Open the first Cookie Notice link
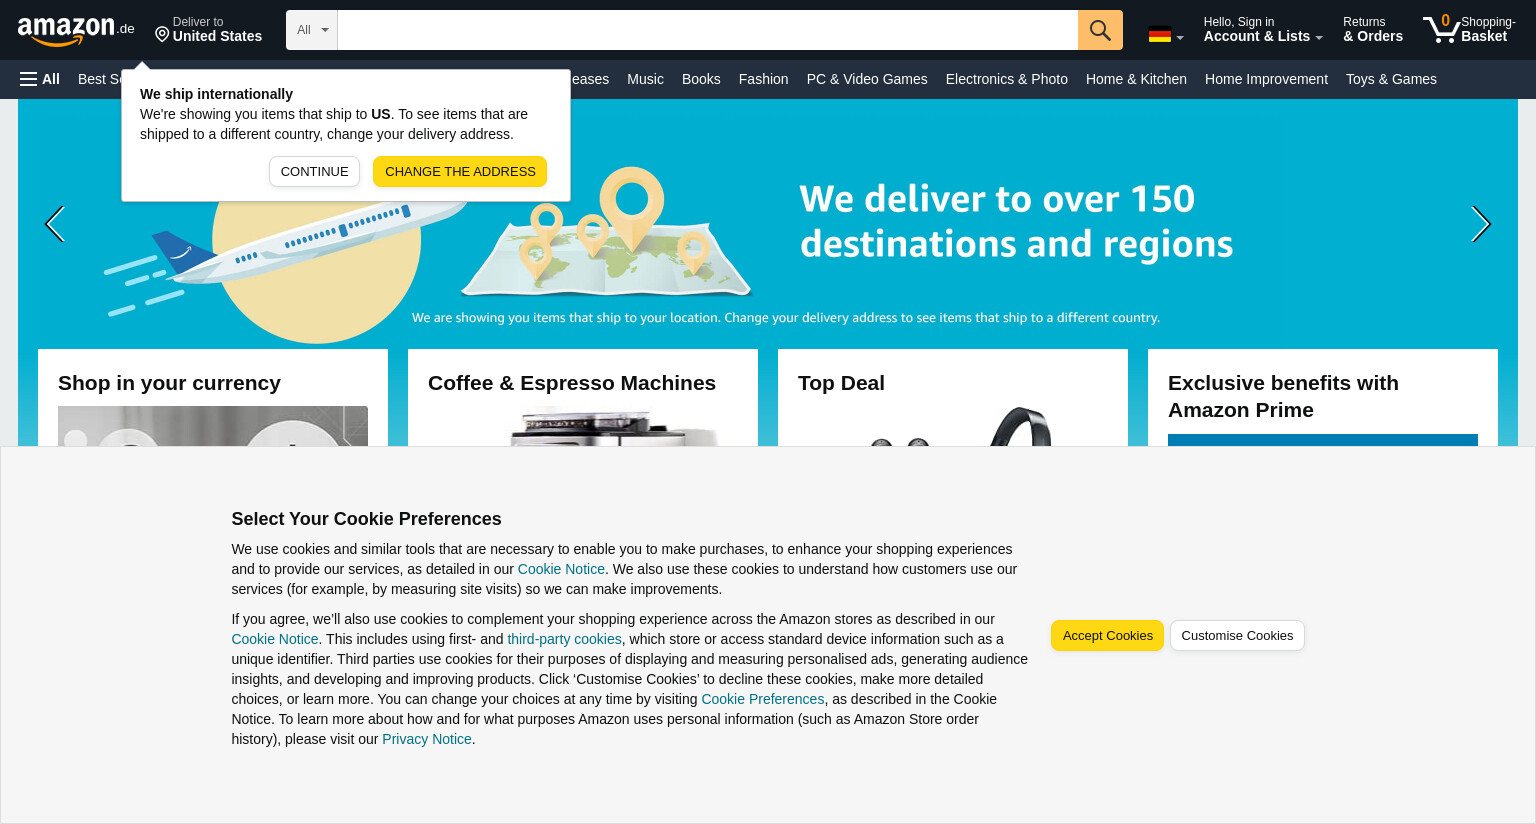The image size is (1536, 824). click(x=561, y=569)
